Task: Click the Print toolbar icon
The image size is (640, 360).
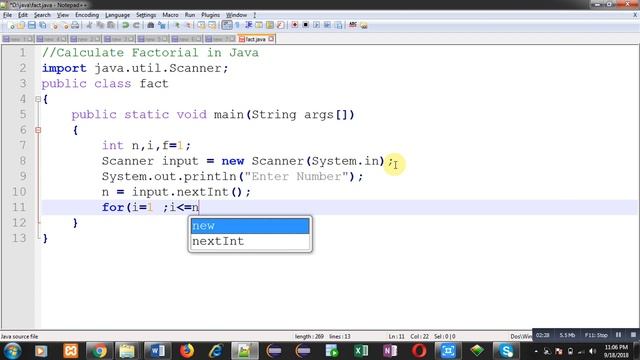Action: pos(75,25)
